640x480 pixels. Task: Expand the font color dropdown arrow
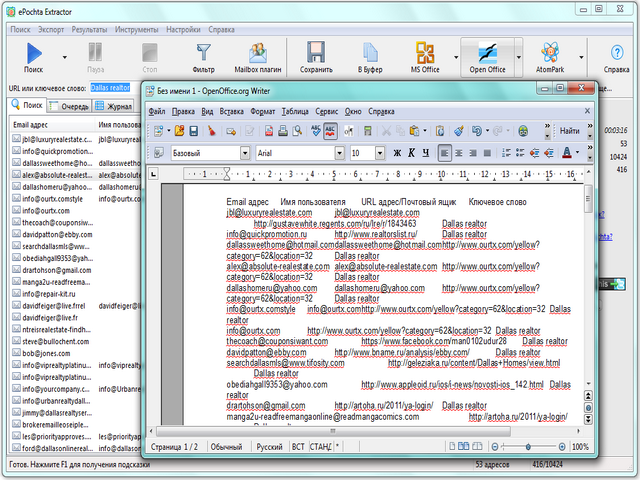tap(577, 153)
